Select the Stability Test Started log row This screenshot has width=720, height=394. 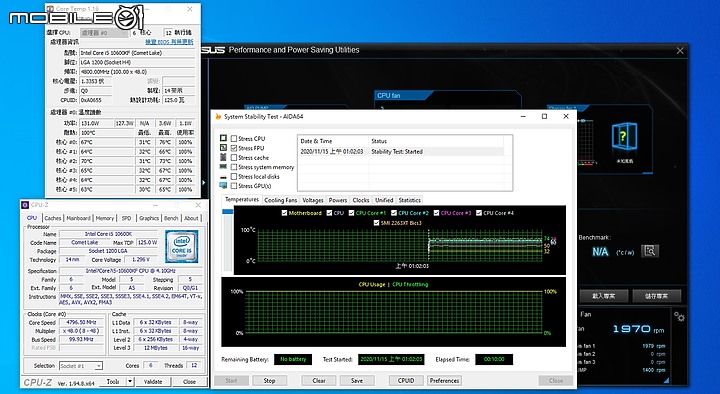pyautogui.click(x=401, y=152)
